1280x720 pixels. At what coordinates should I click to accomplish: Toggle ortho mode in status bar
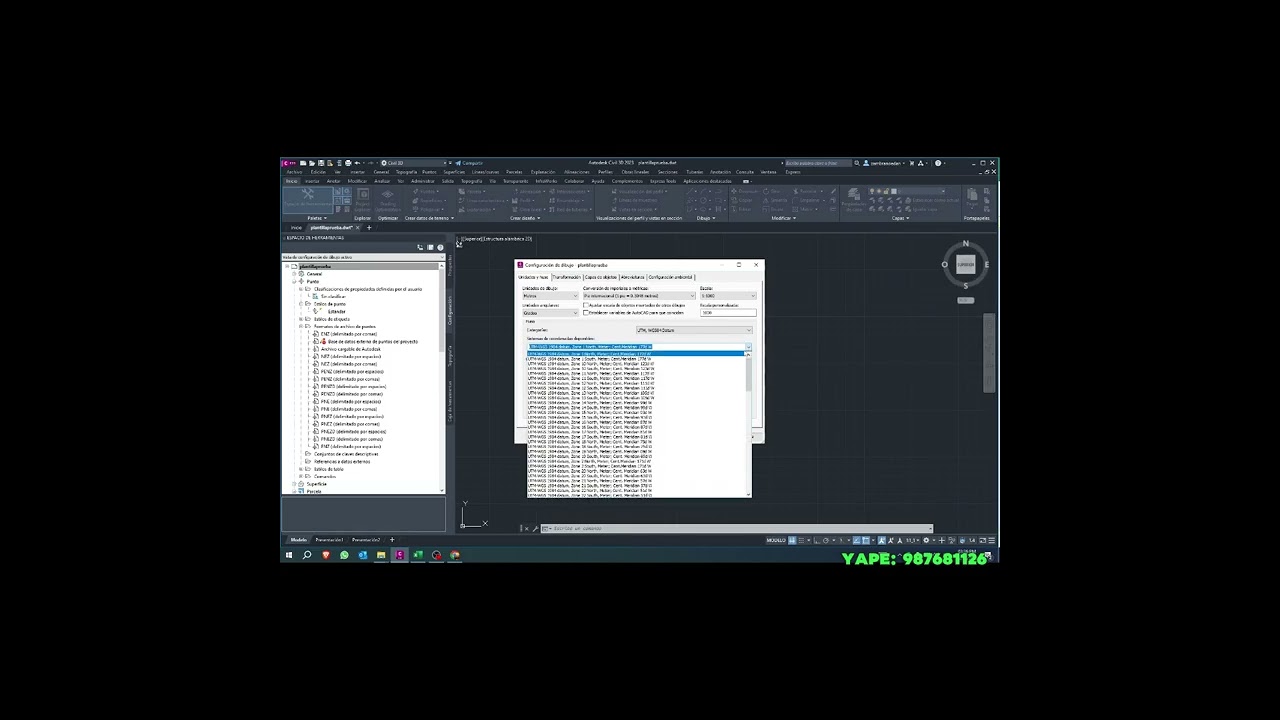point(816,540)
